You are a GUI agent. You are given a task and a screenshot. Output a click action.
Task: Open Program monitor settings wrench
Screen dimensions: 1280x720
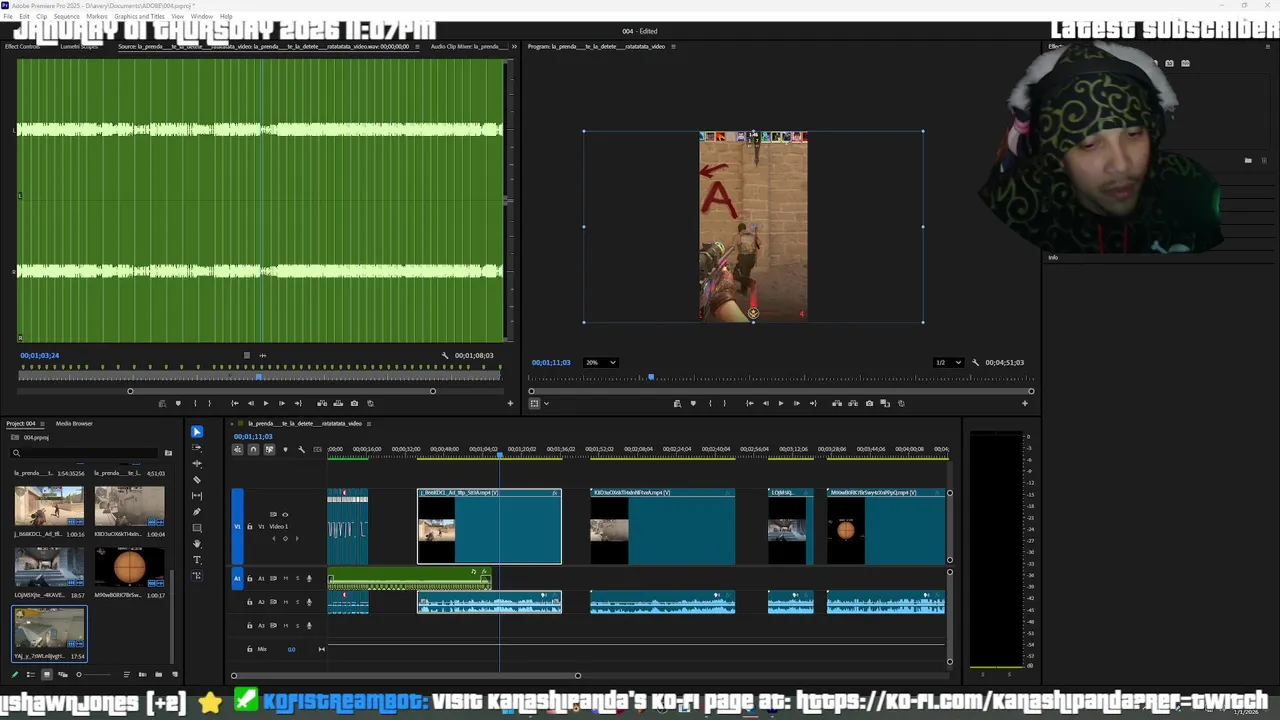click(975, 362)
